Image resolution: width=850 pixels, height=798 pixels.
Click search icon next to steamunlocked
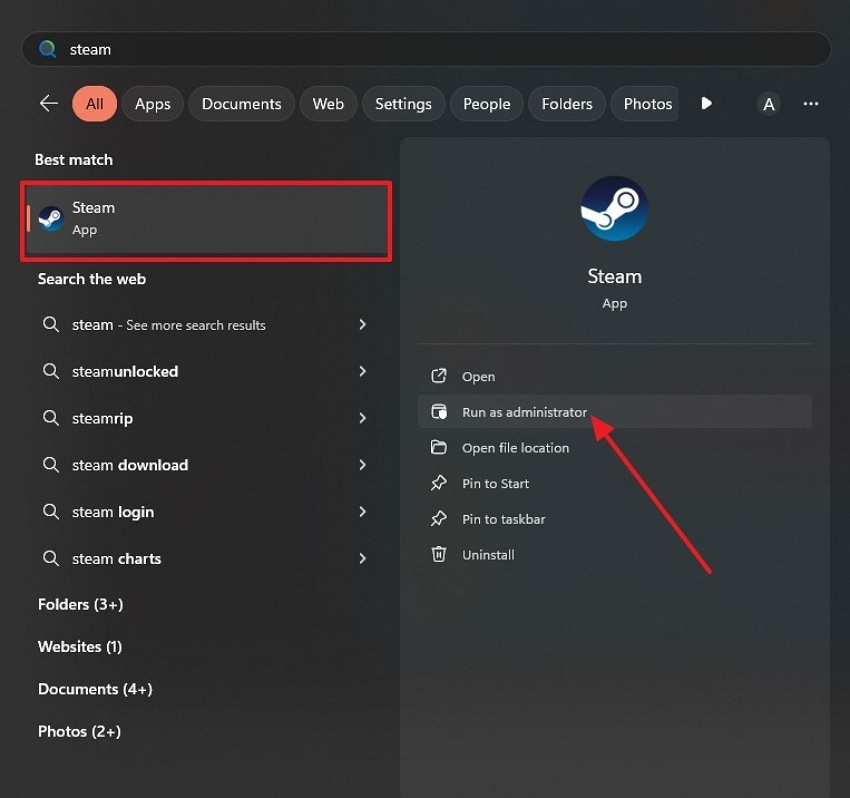51,371
